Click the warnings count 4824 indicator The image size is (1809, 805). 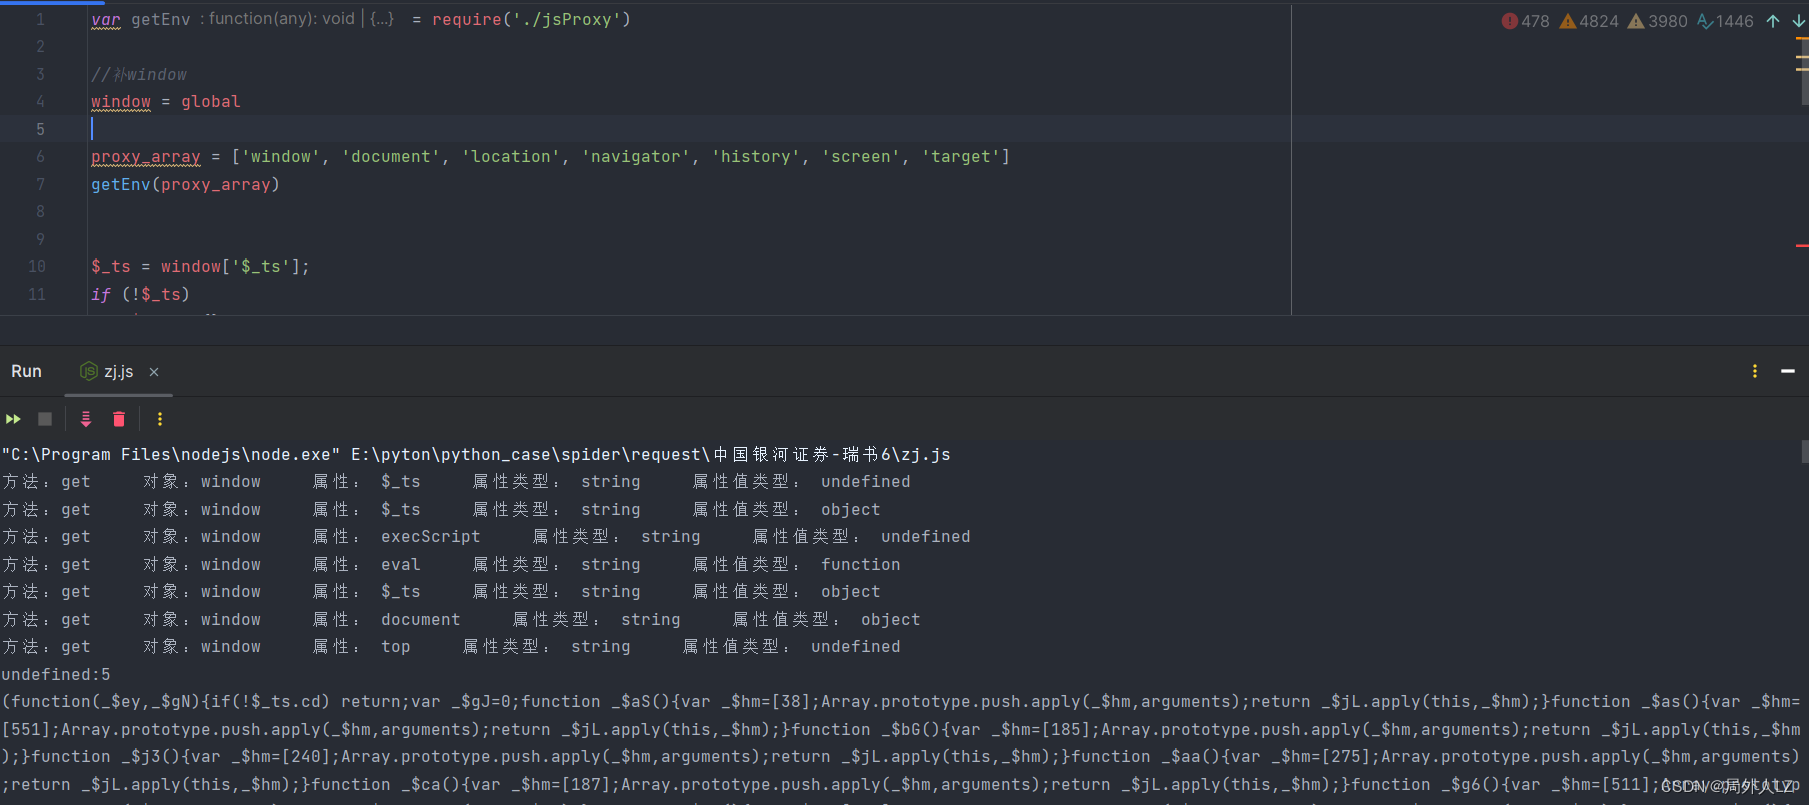(x=1589, y=21)
